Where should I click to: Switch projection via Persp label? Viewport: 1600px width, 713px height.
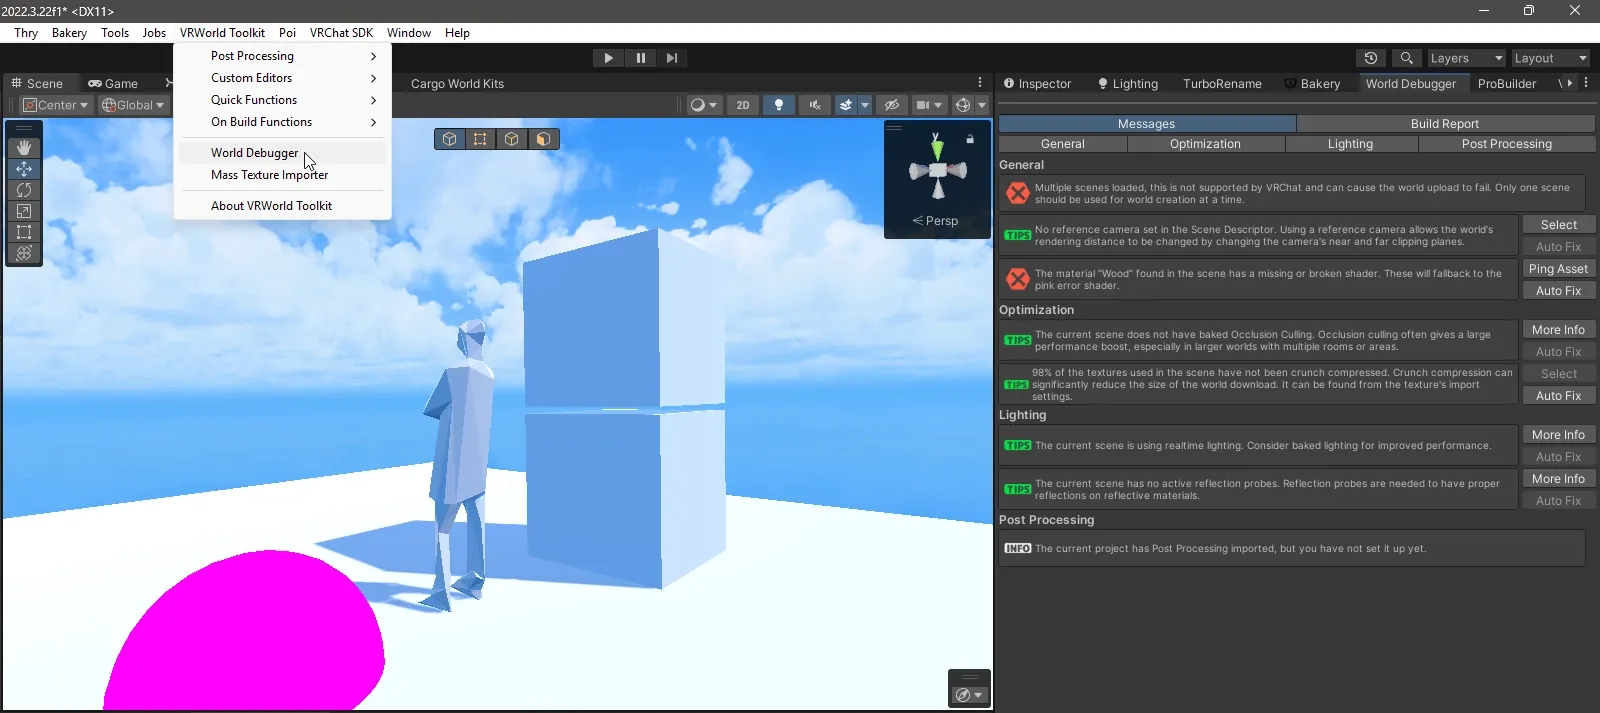pyautogui.click(x=936, y=221)
